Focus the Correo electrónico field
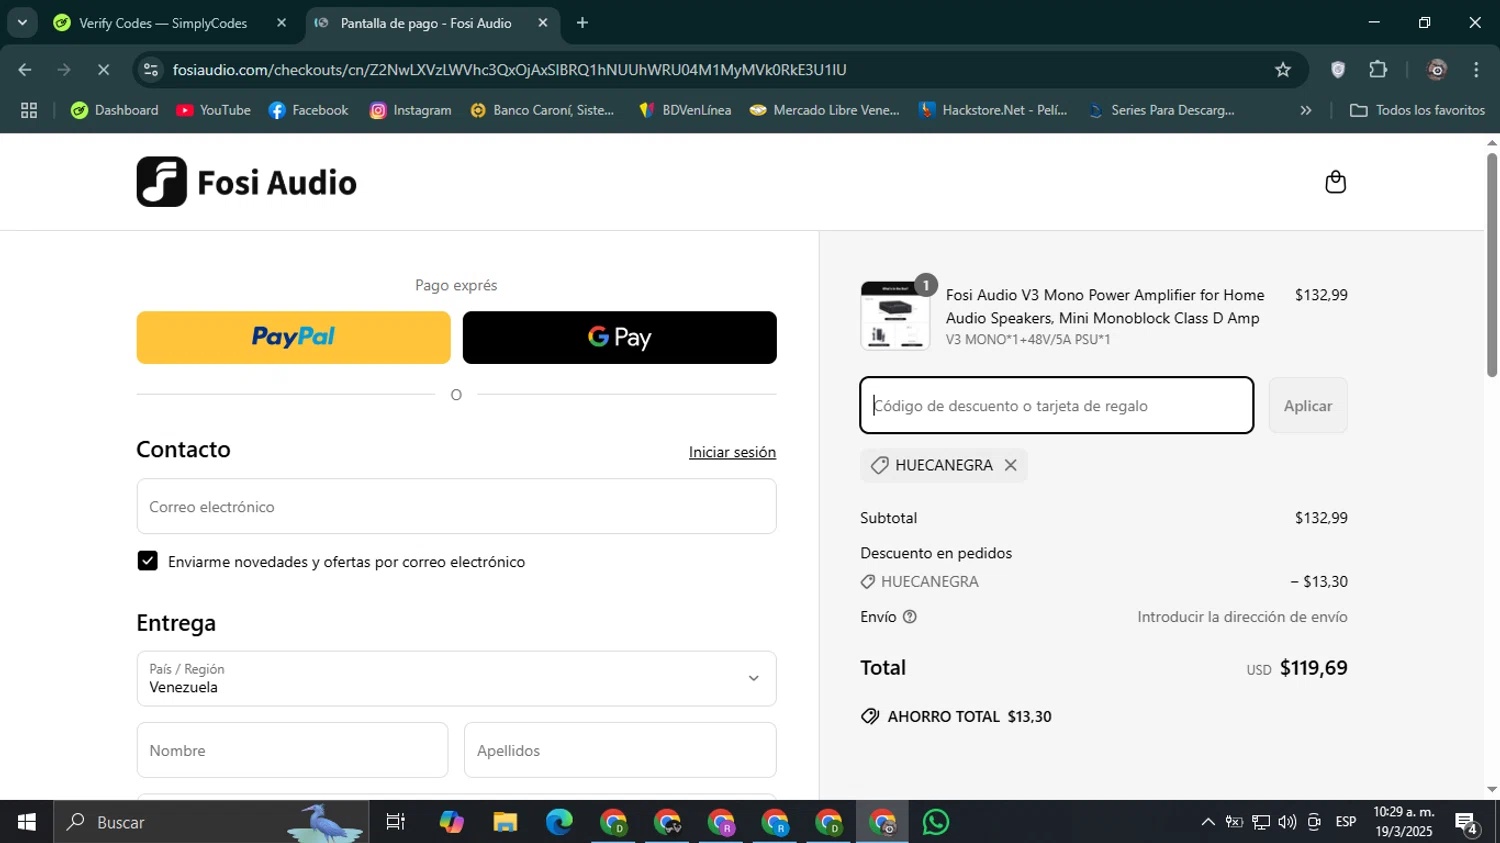Viewport: 1500px width, 843px height. pyautogui.click(x=456, y=506)
